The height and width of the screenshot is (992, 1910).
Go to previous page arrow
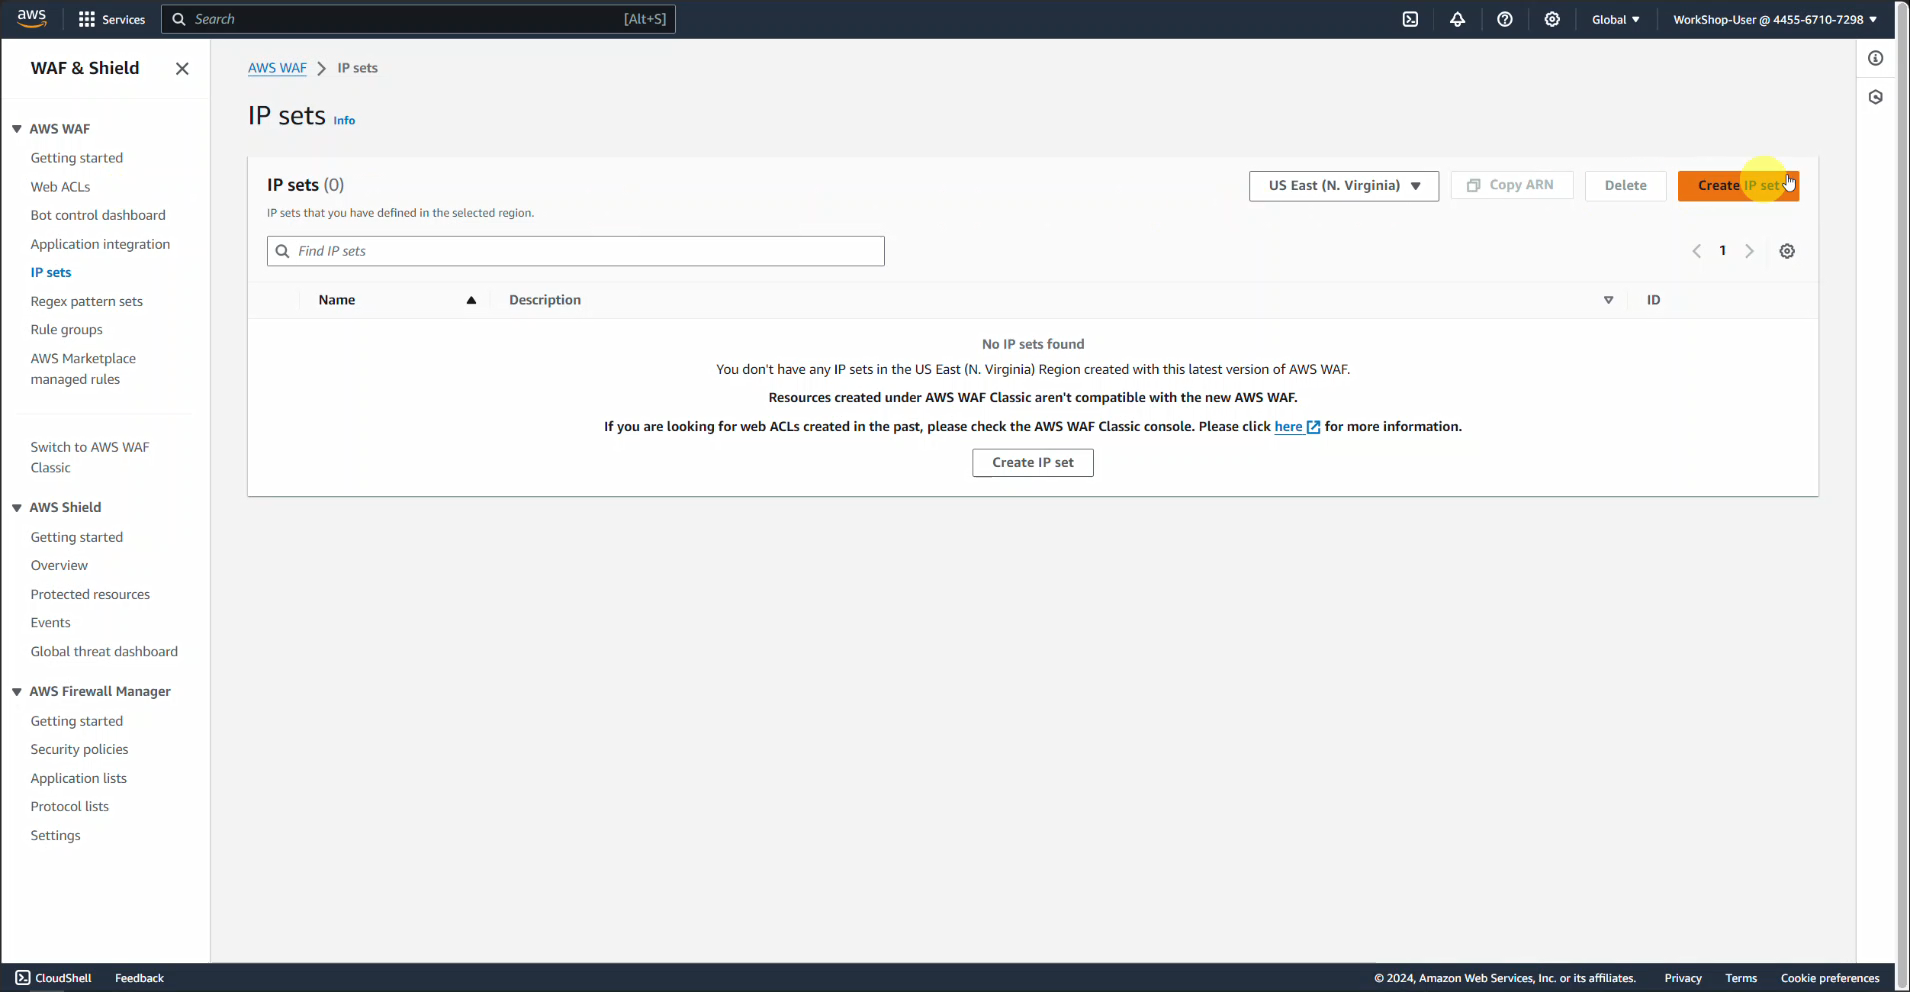[x=1696, y=251]
